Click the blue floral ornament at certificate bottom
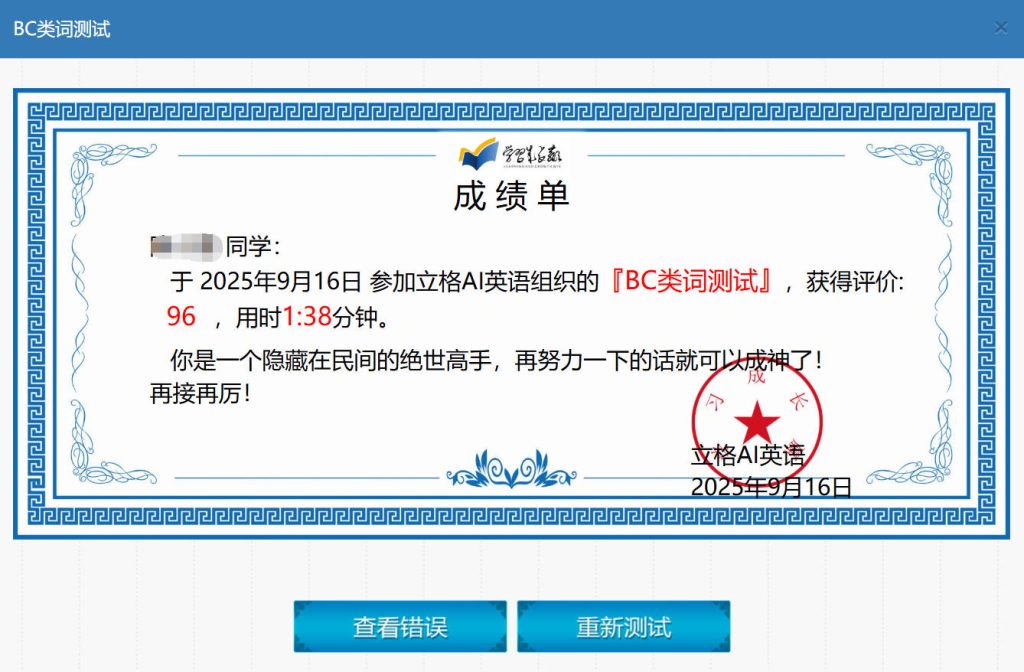Image resolution: width=1024 pixels, height=672 pixels. pyautogui.click(x=511, y=468)
